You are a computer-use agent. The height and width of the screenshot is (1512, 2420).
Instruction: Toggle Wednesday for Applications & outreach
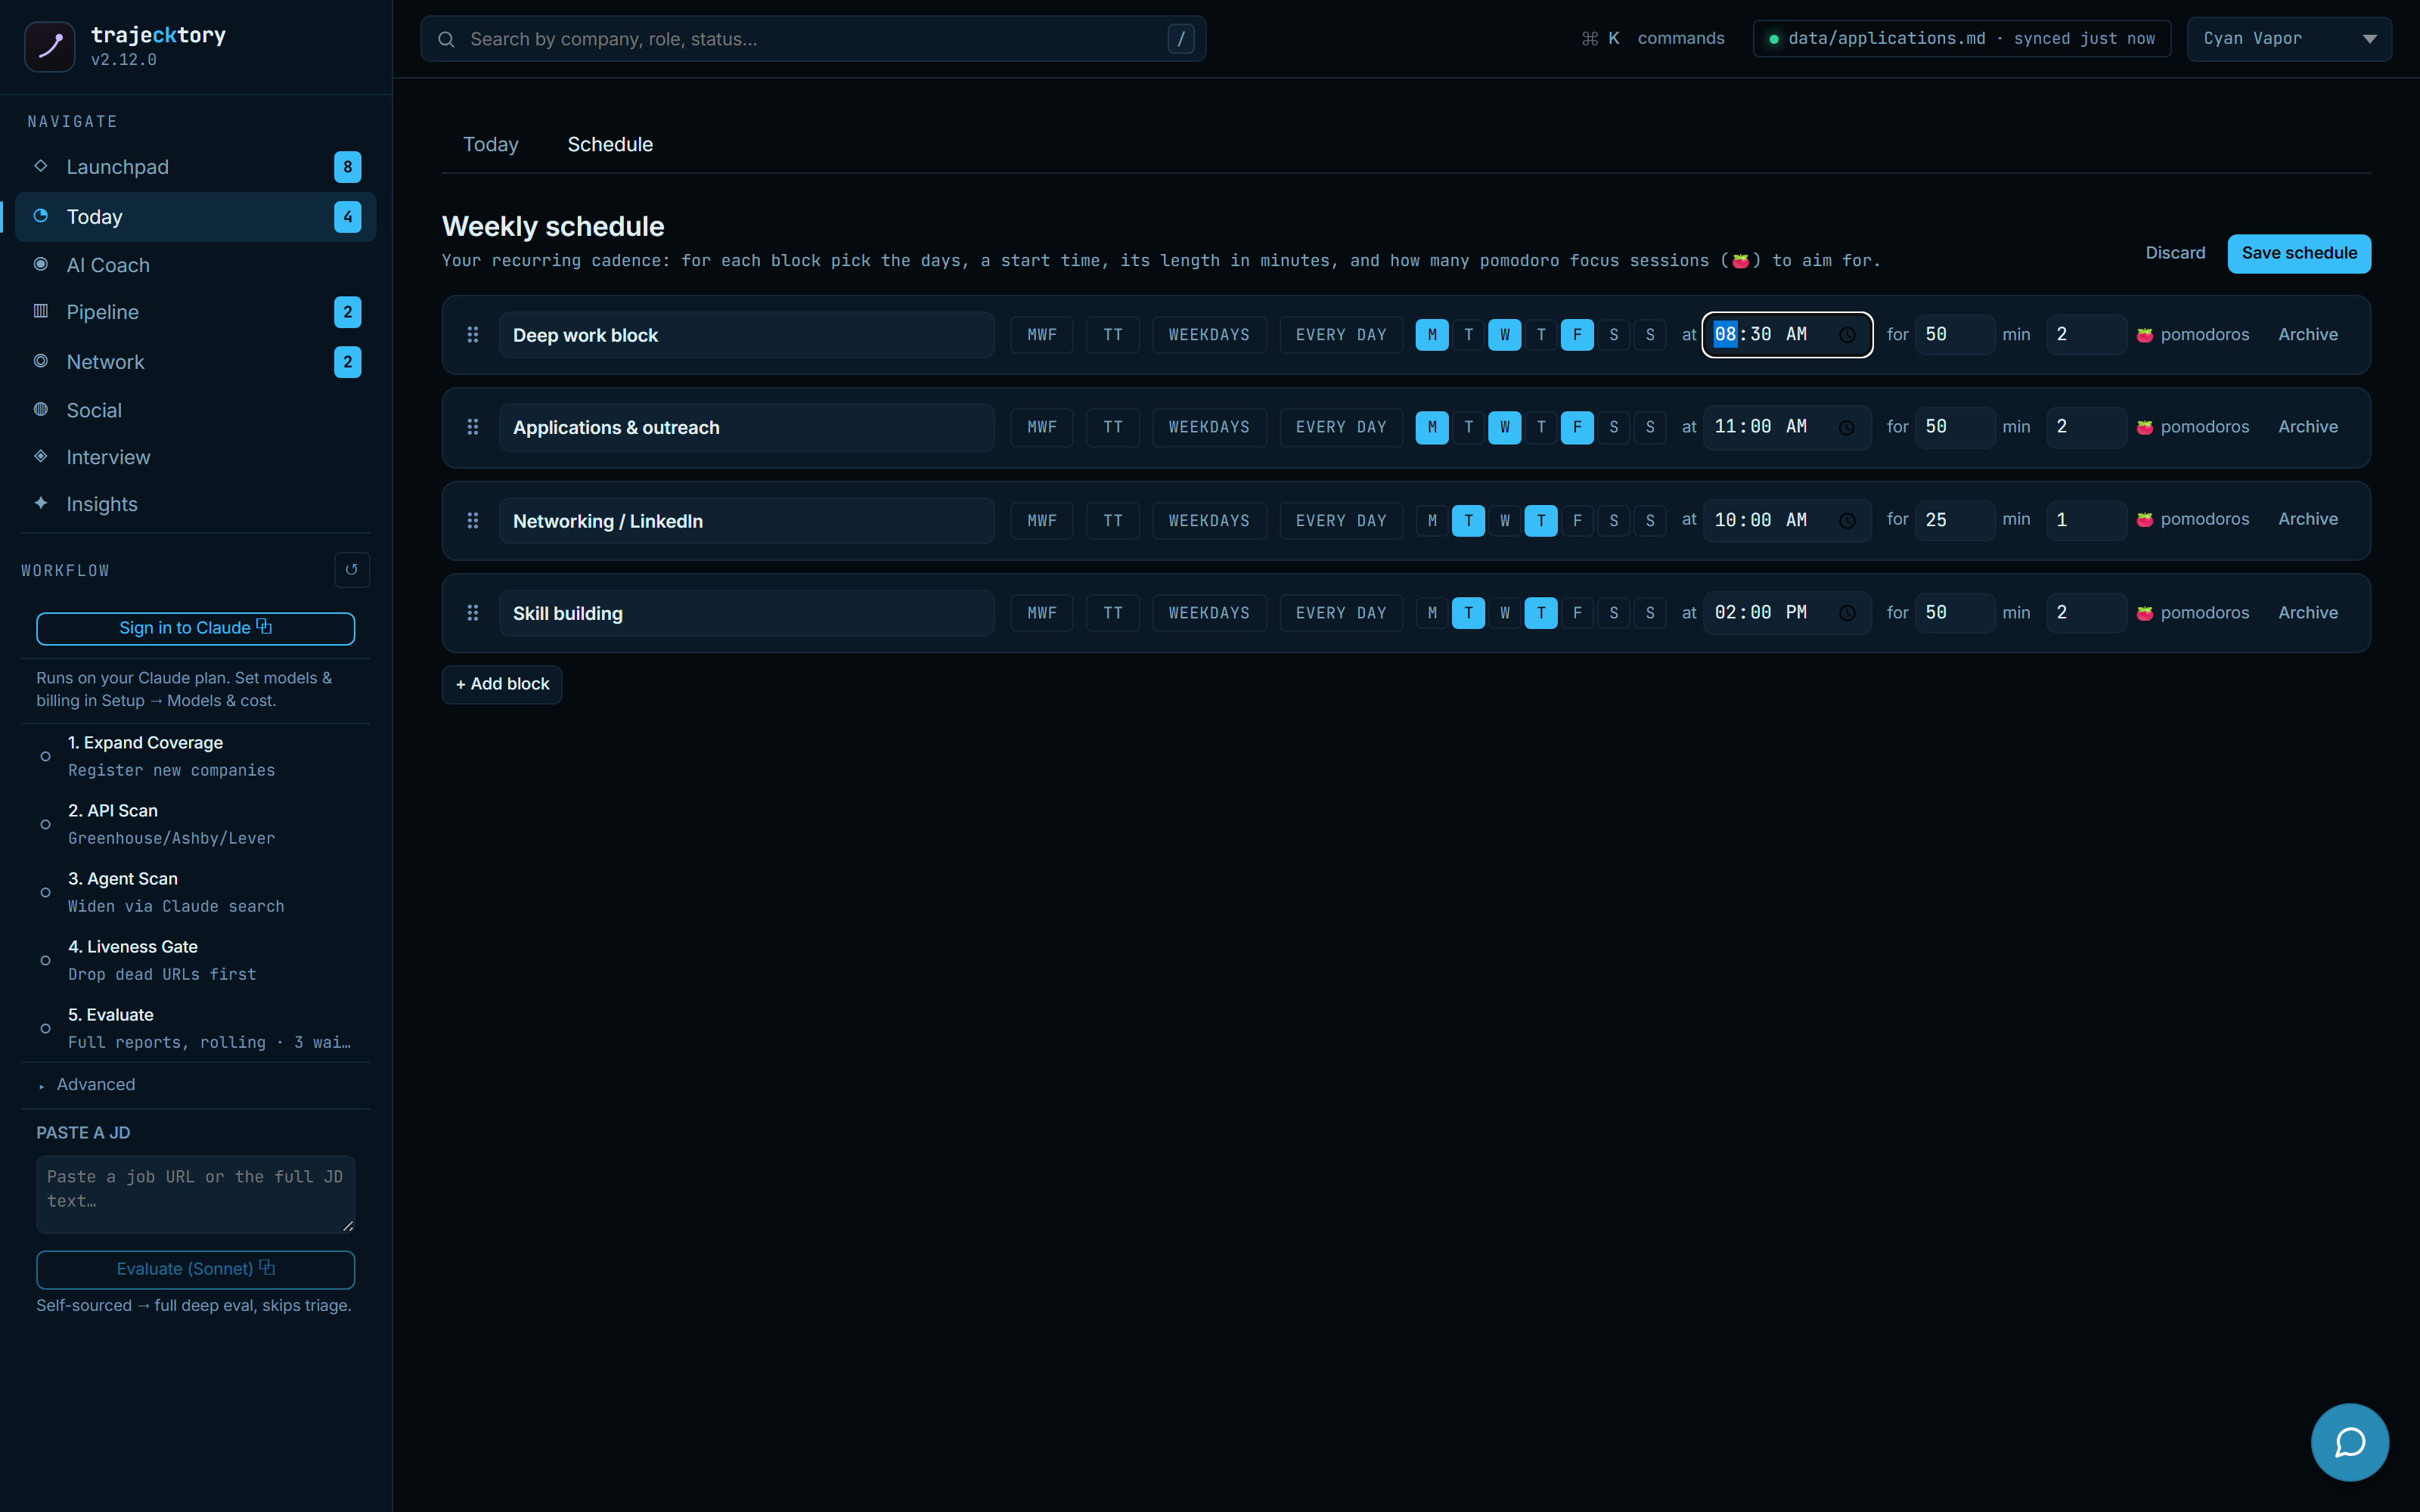pos(1505,427)
